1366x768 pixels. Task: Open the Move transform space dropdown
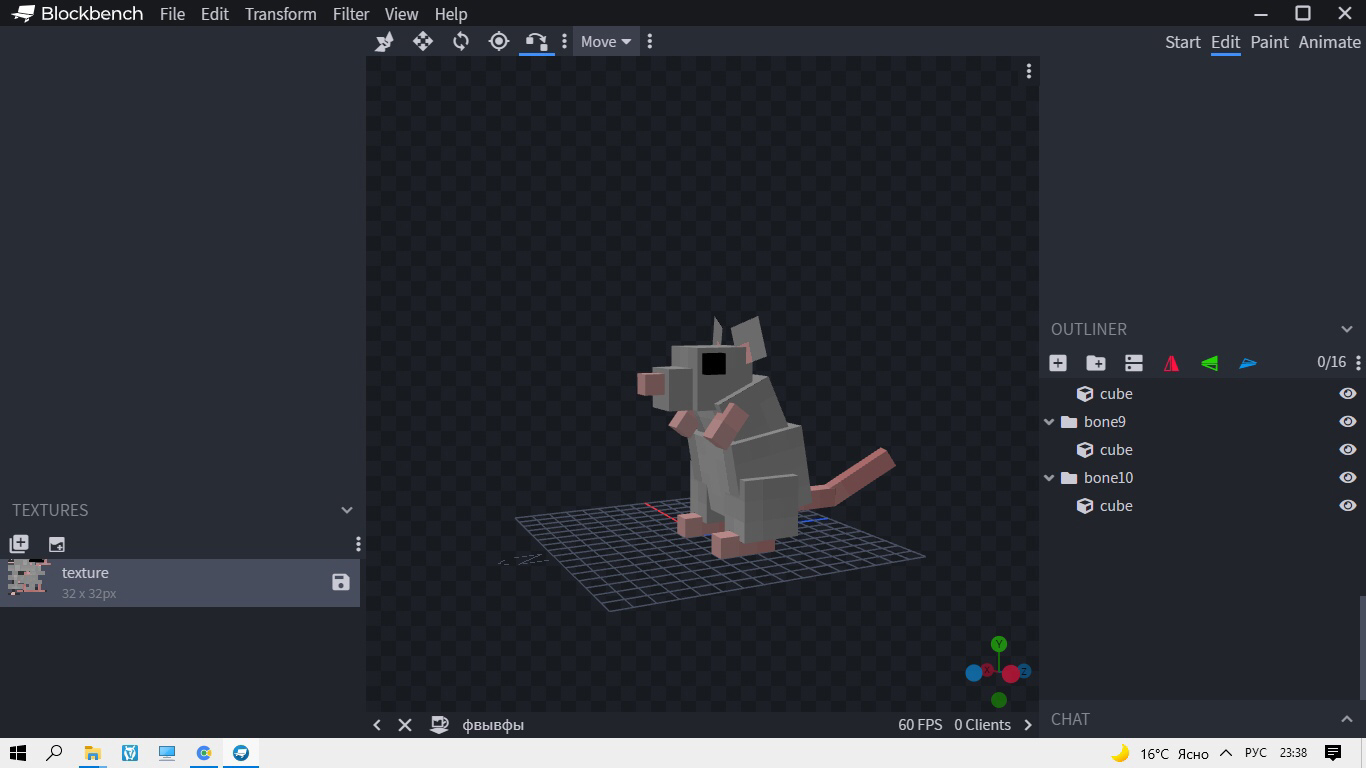pos(606,41)
